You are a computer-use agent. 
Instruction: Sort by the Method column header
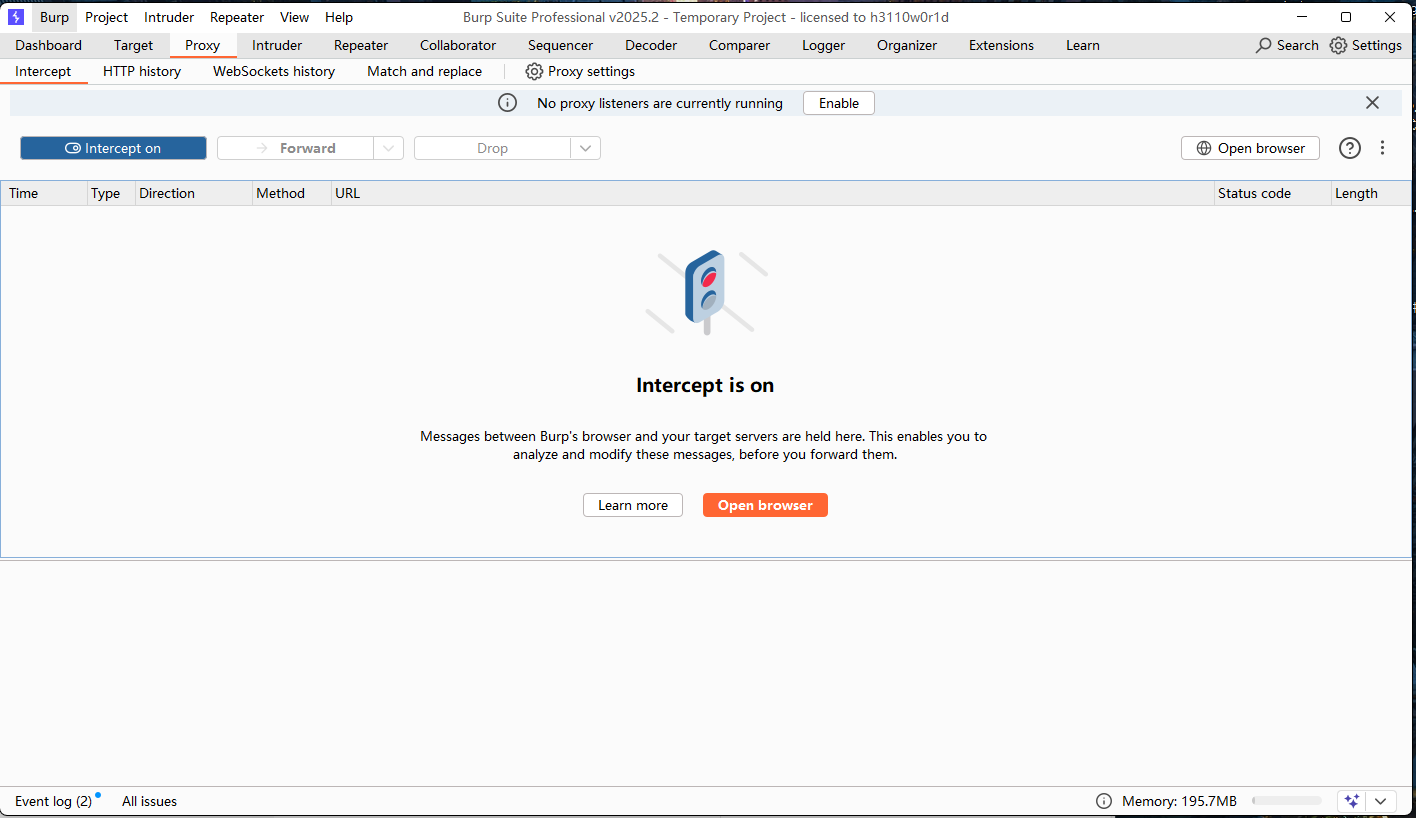tap(292, 193)
